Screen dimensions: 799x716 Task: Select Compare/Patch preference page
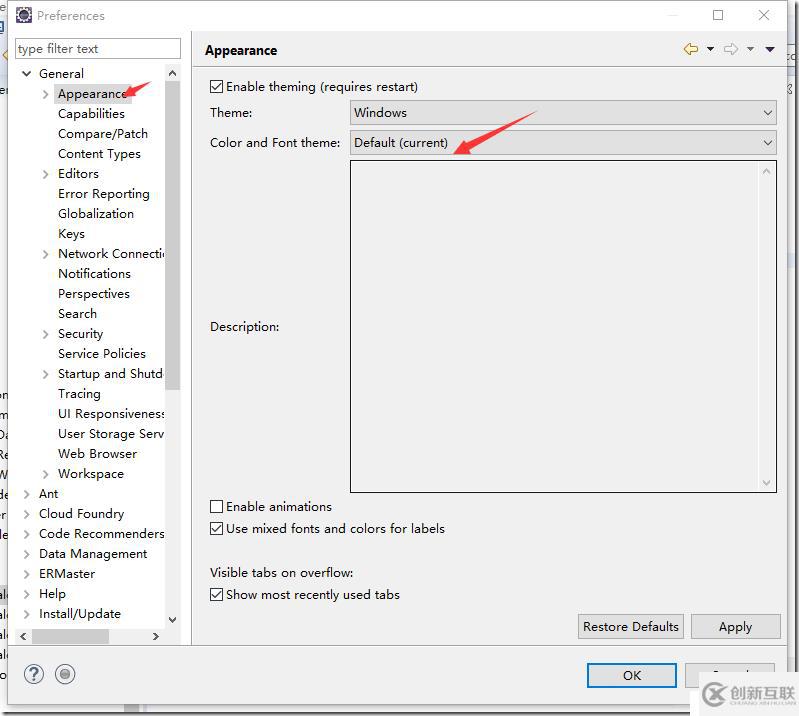pos(103,134)
